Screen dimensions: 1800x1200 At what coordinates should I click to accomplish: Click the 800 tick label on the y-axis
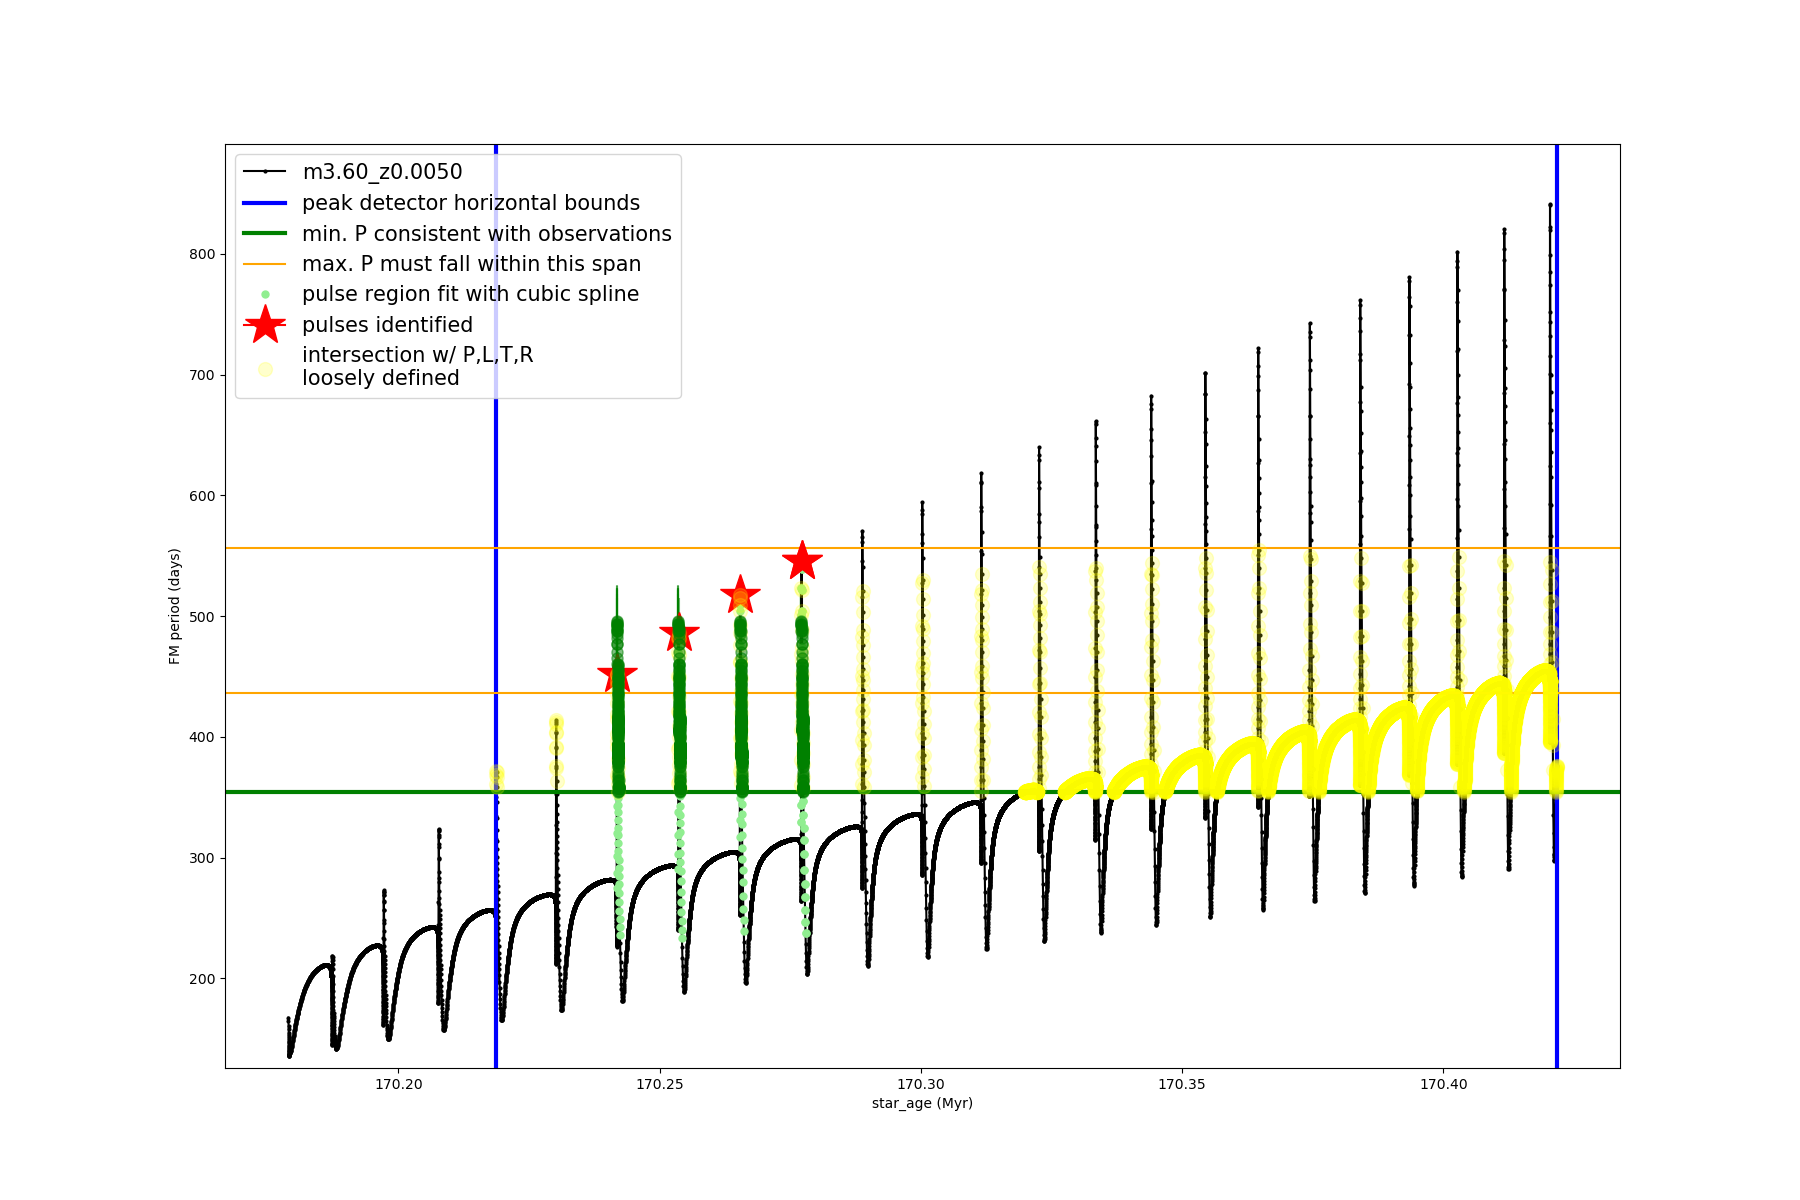tap(202, 255)
